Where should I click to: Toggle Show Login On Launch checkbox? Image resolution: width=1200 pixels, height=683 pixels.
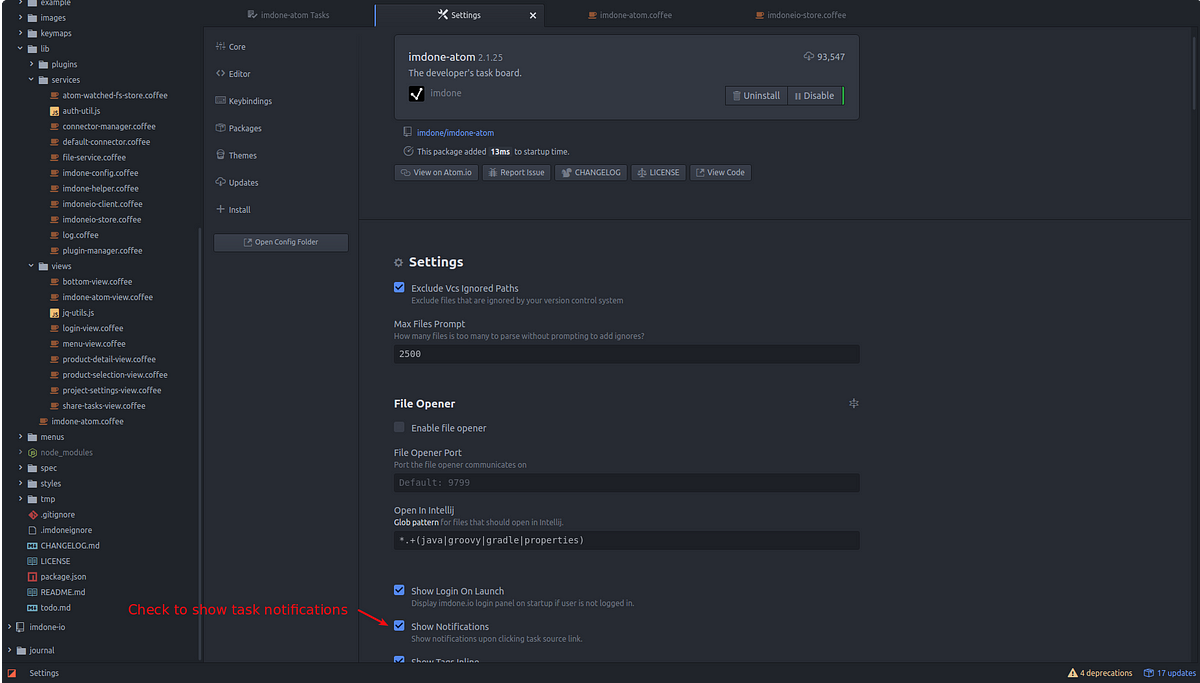(400, 591)
